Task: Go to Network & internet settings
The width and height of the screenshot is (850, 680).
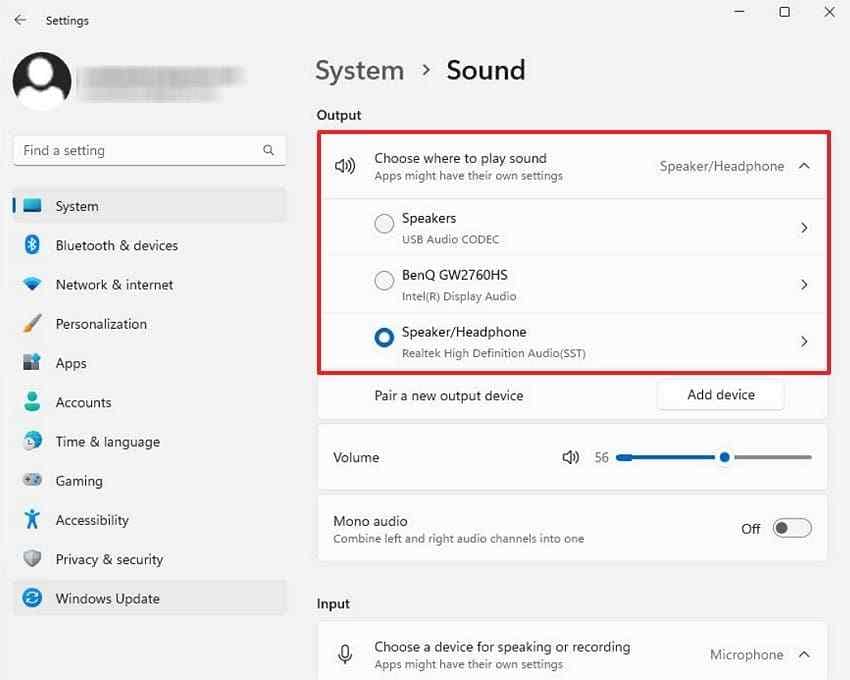Action: point(150,284)
